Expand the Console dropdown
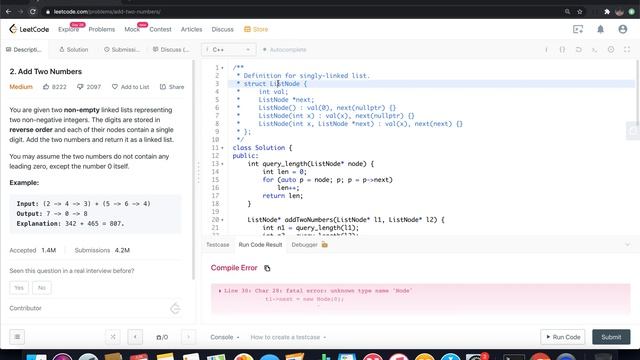The image size is (640, 360). tap(224, 337)
